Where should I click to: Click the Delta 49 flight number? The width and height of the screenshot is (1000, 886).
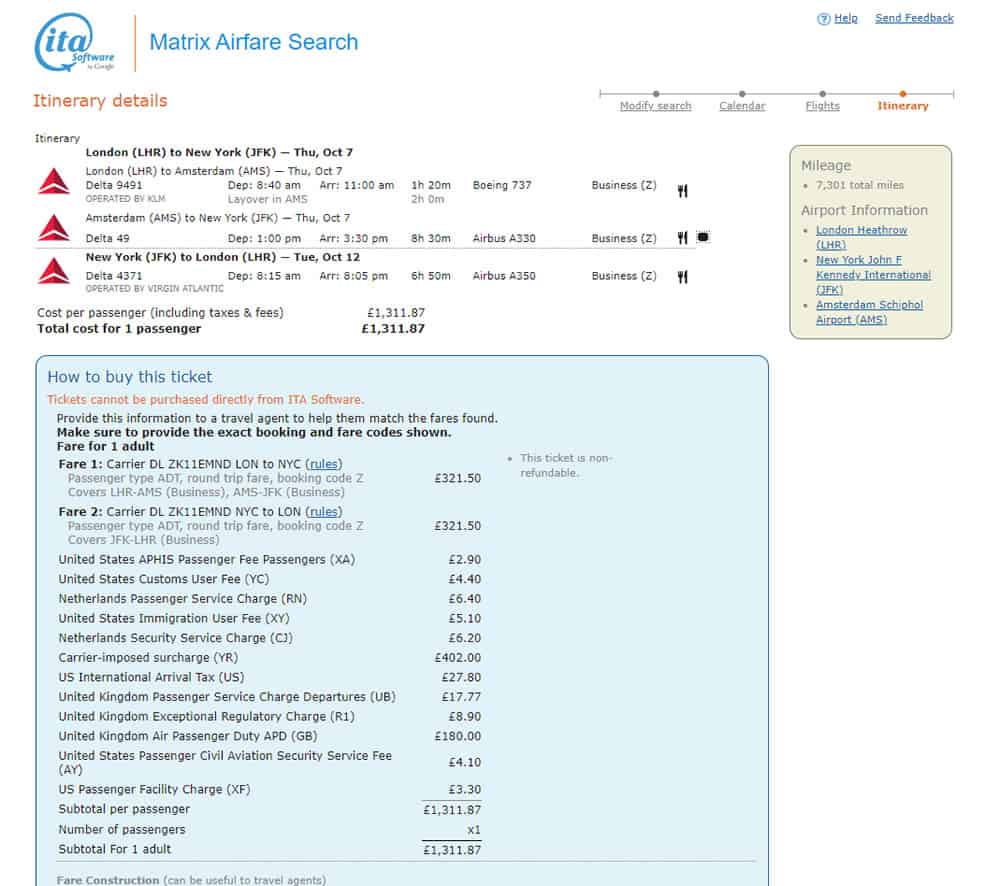coord(107,238)
